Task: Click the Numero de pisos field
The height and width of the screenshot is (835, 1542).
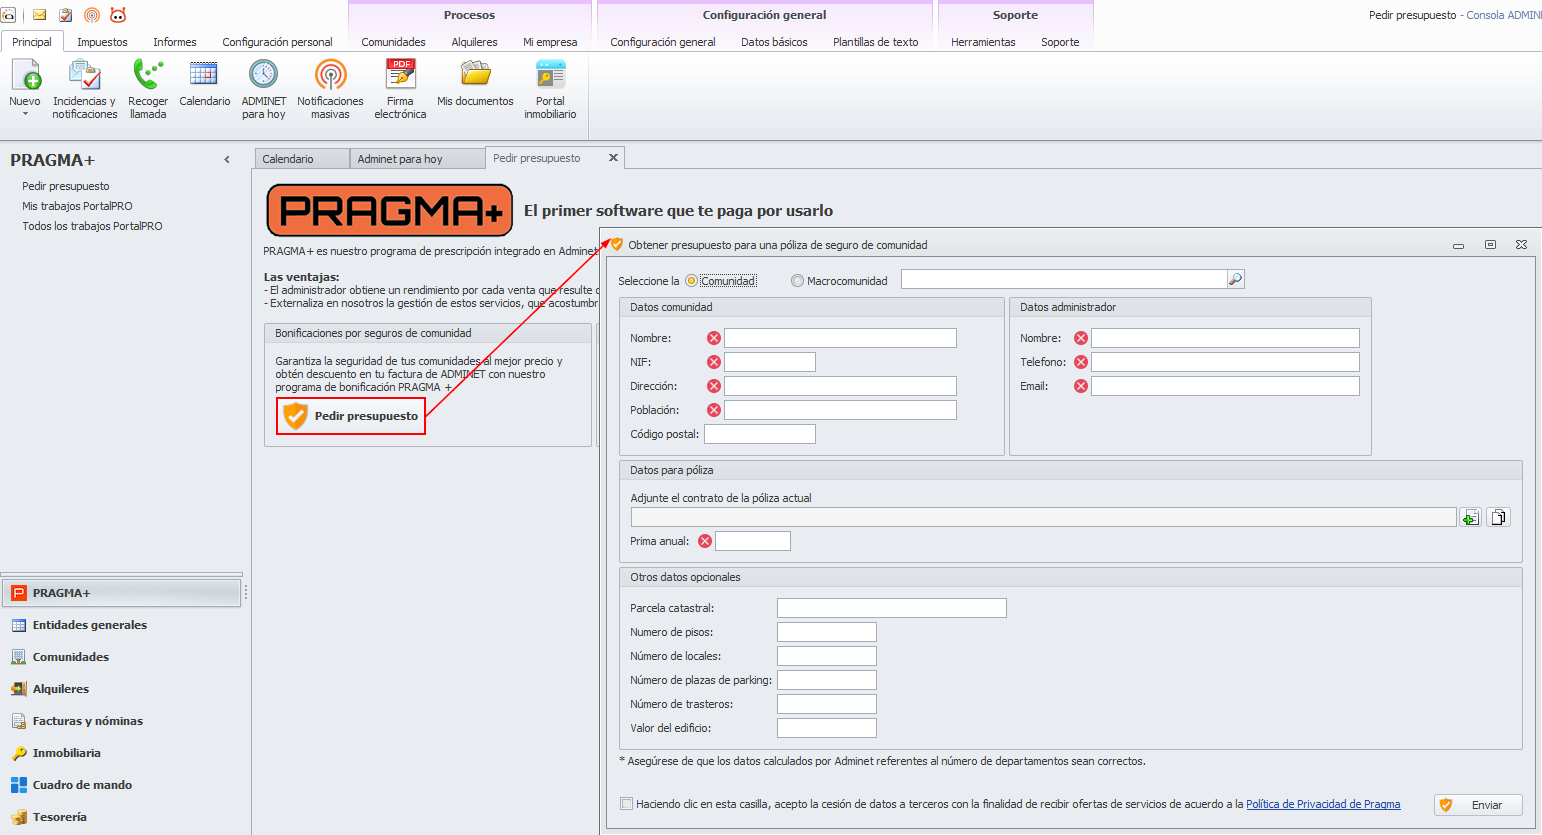Action: (827, 632)
